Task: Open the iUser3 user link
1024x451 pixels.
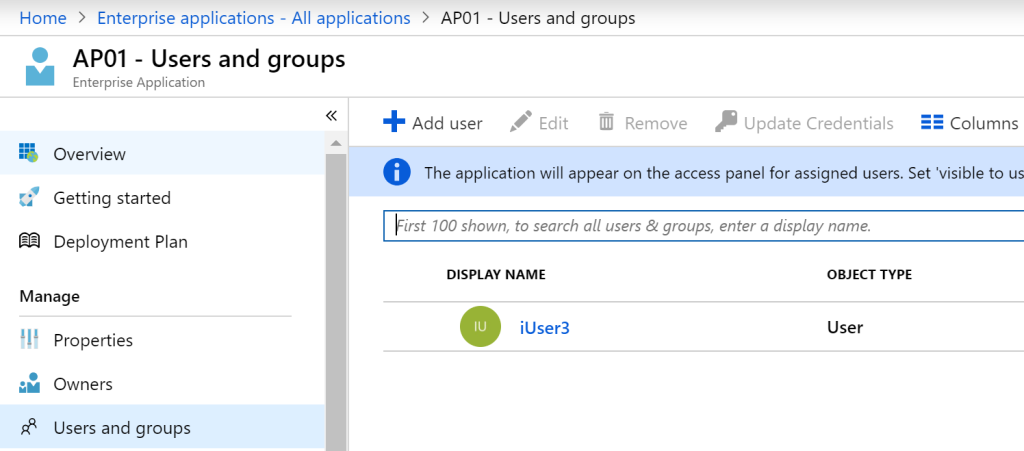Action: click(x=545, y=327)
